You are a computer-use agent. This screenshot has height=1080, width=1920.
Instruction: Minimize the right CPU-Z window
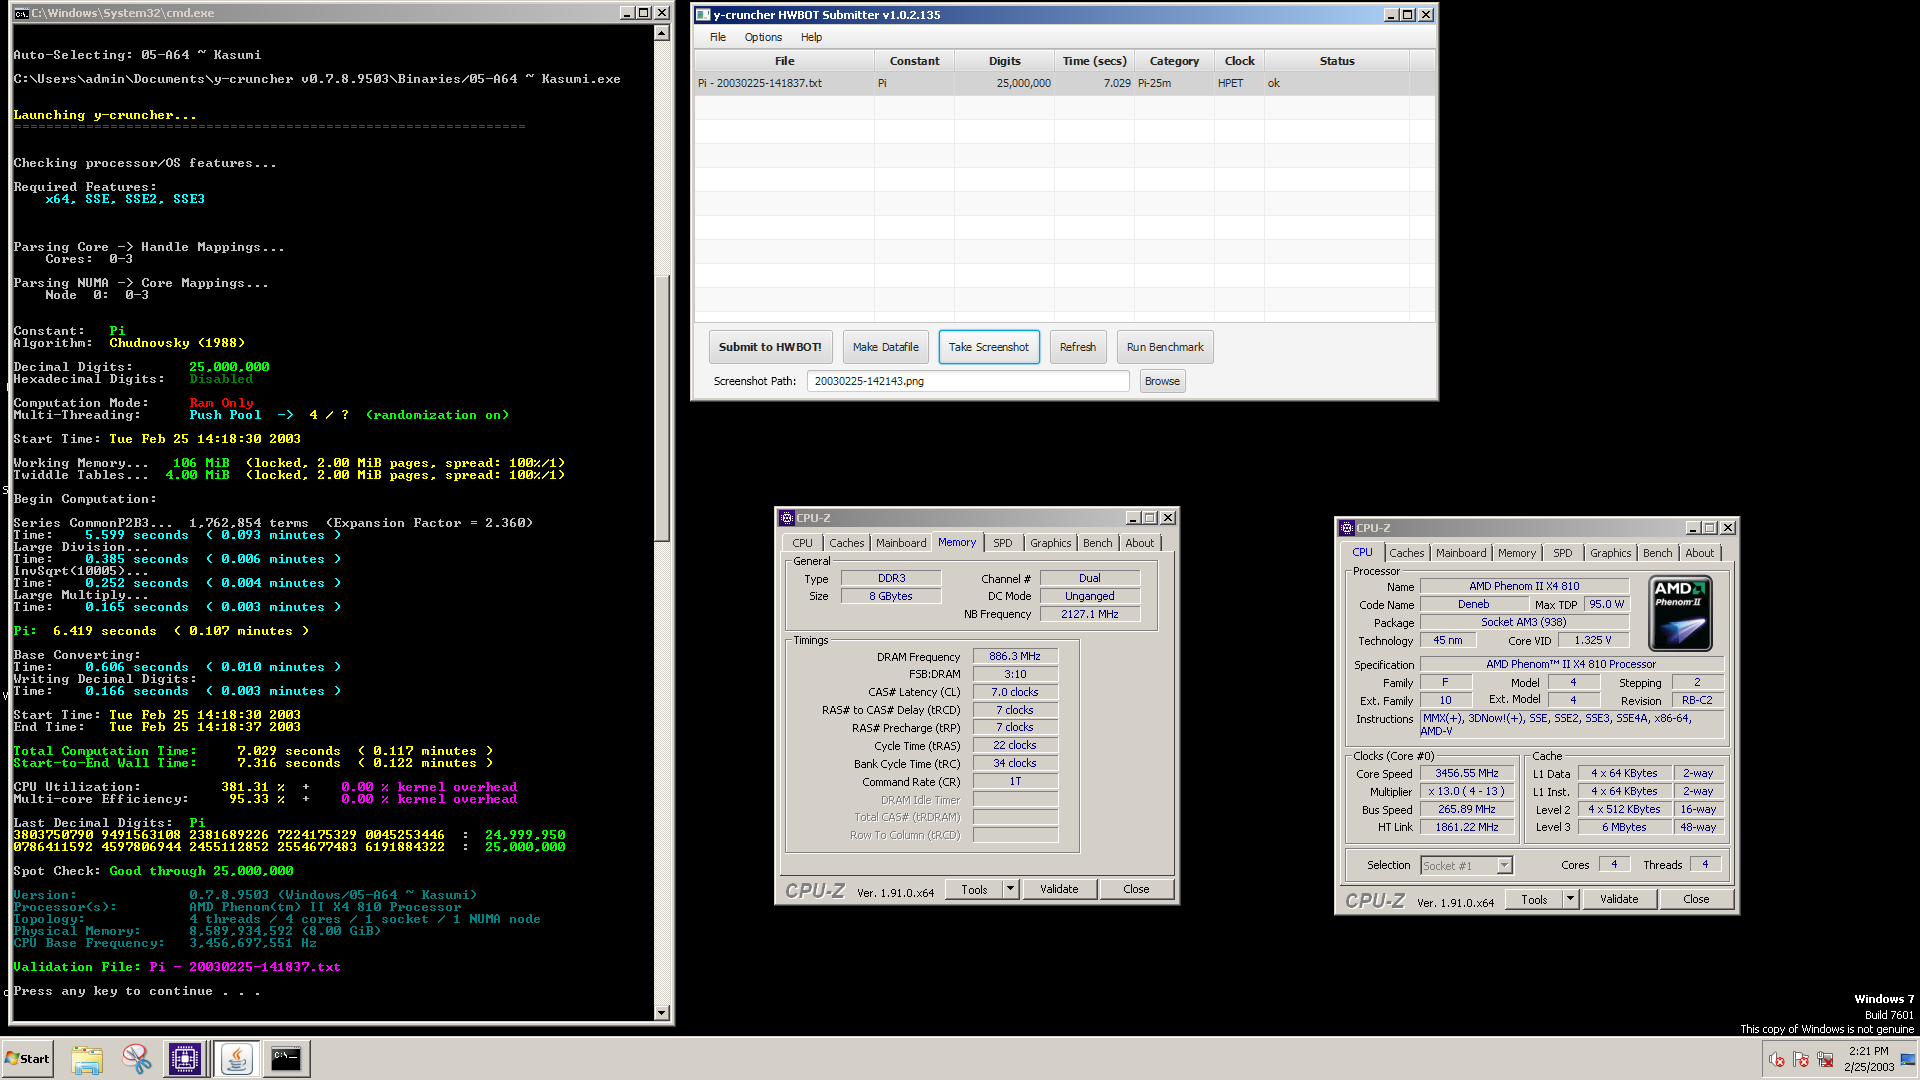[x=1693, y=528]
